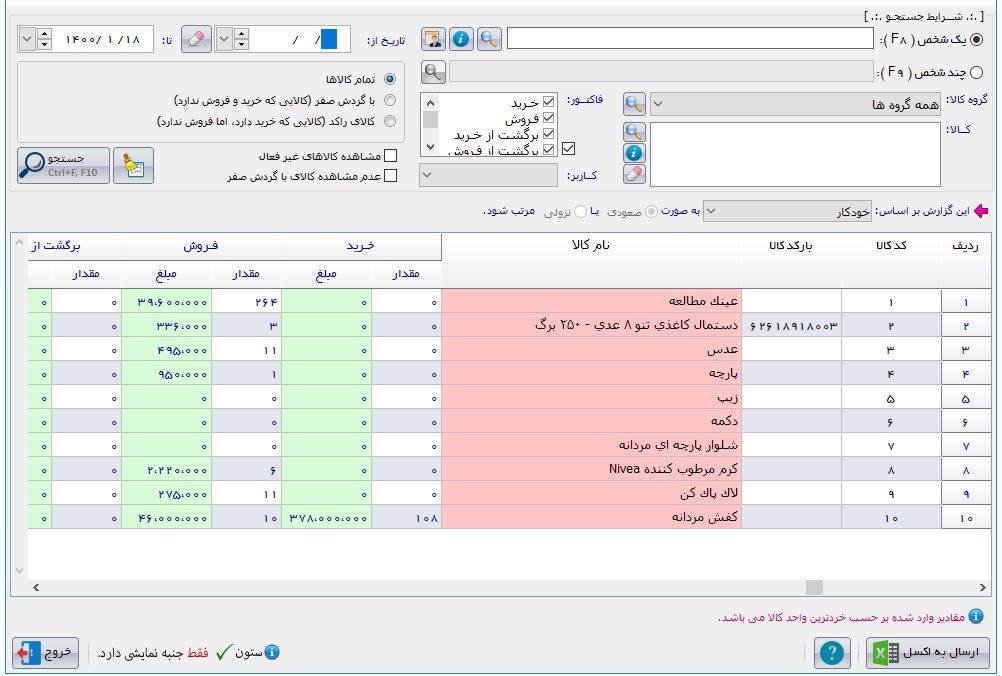Open the کاربر dropdown

tap(489, 175)
